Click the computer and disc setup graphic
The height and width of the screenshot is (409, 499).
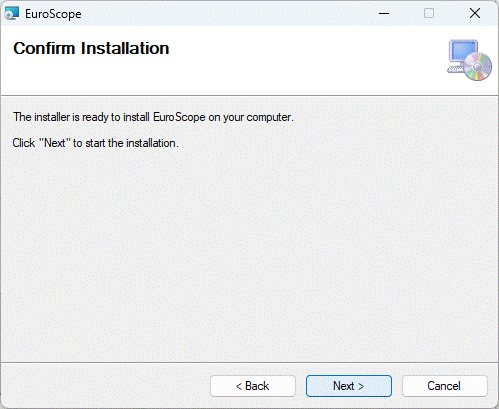(x=469, y=60)
